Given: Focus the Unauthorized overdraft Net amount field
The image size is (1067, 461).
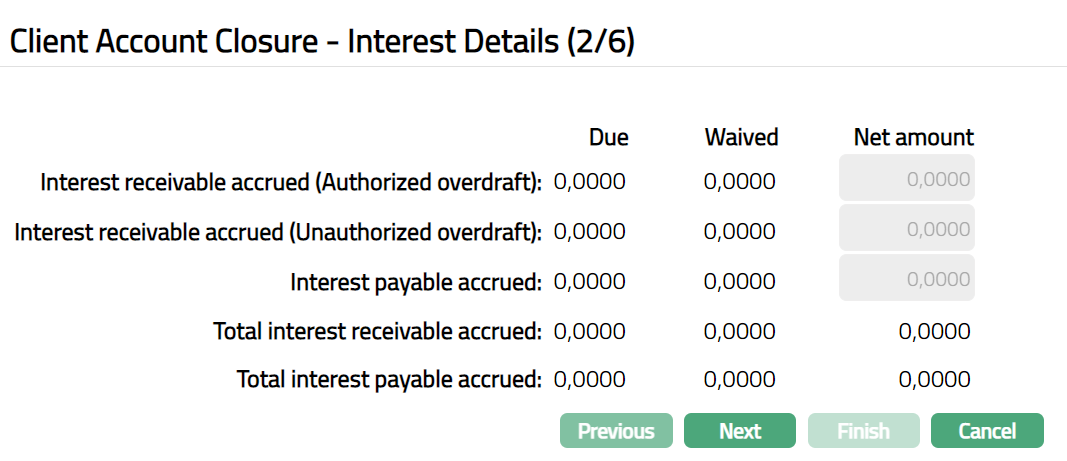Looking at the screenshot, I should (x=908, y=230).
